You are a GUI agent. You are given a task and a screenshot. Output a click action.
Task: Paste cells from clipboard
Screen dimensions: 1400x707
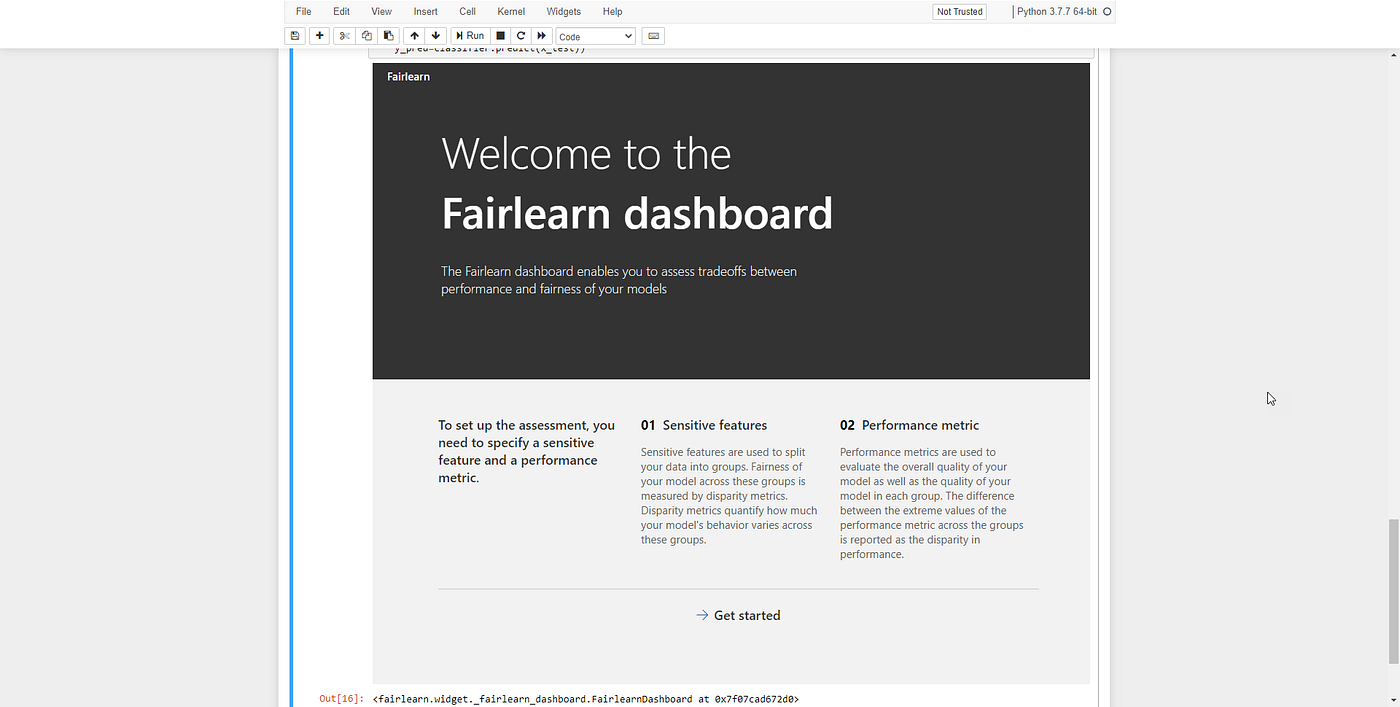pyautogui.click(x=388, y=35)
